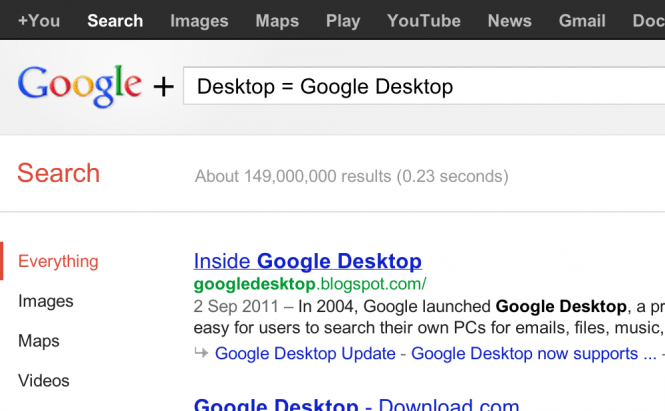Screen dimensions: 665x411
Task: Switch to YouTube from the top bar
Action: click(424, 20)
